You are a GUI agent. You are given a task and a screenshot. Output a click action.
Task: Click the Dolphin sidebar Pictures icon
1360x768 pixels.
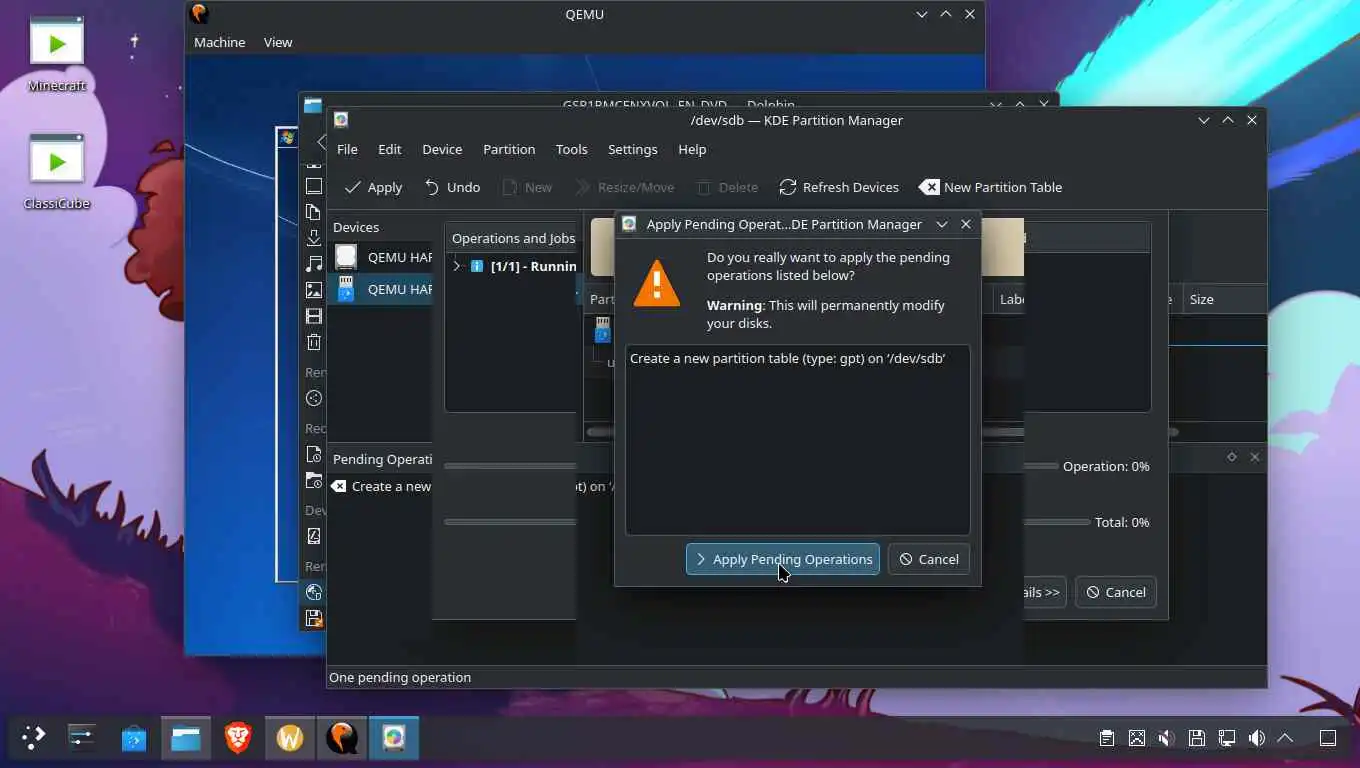(314, 290)
